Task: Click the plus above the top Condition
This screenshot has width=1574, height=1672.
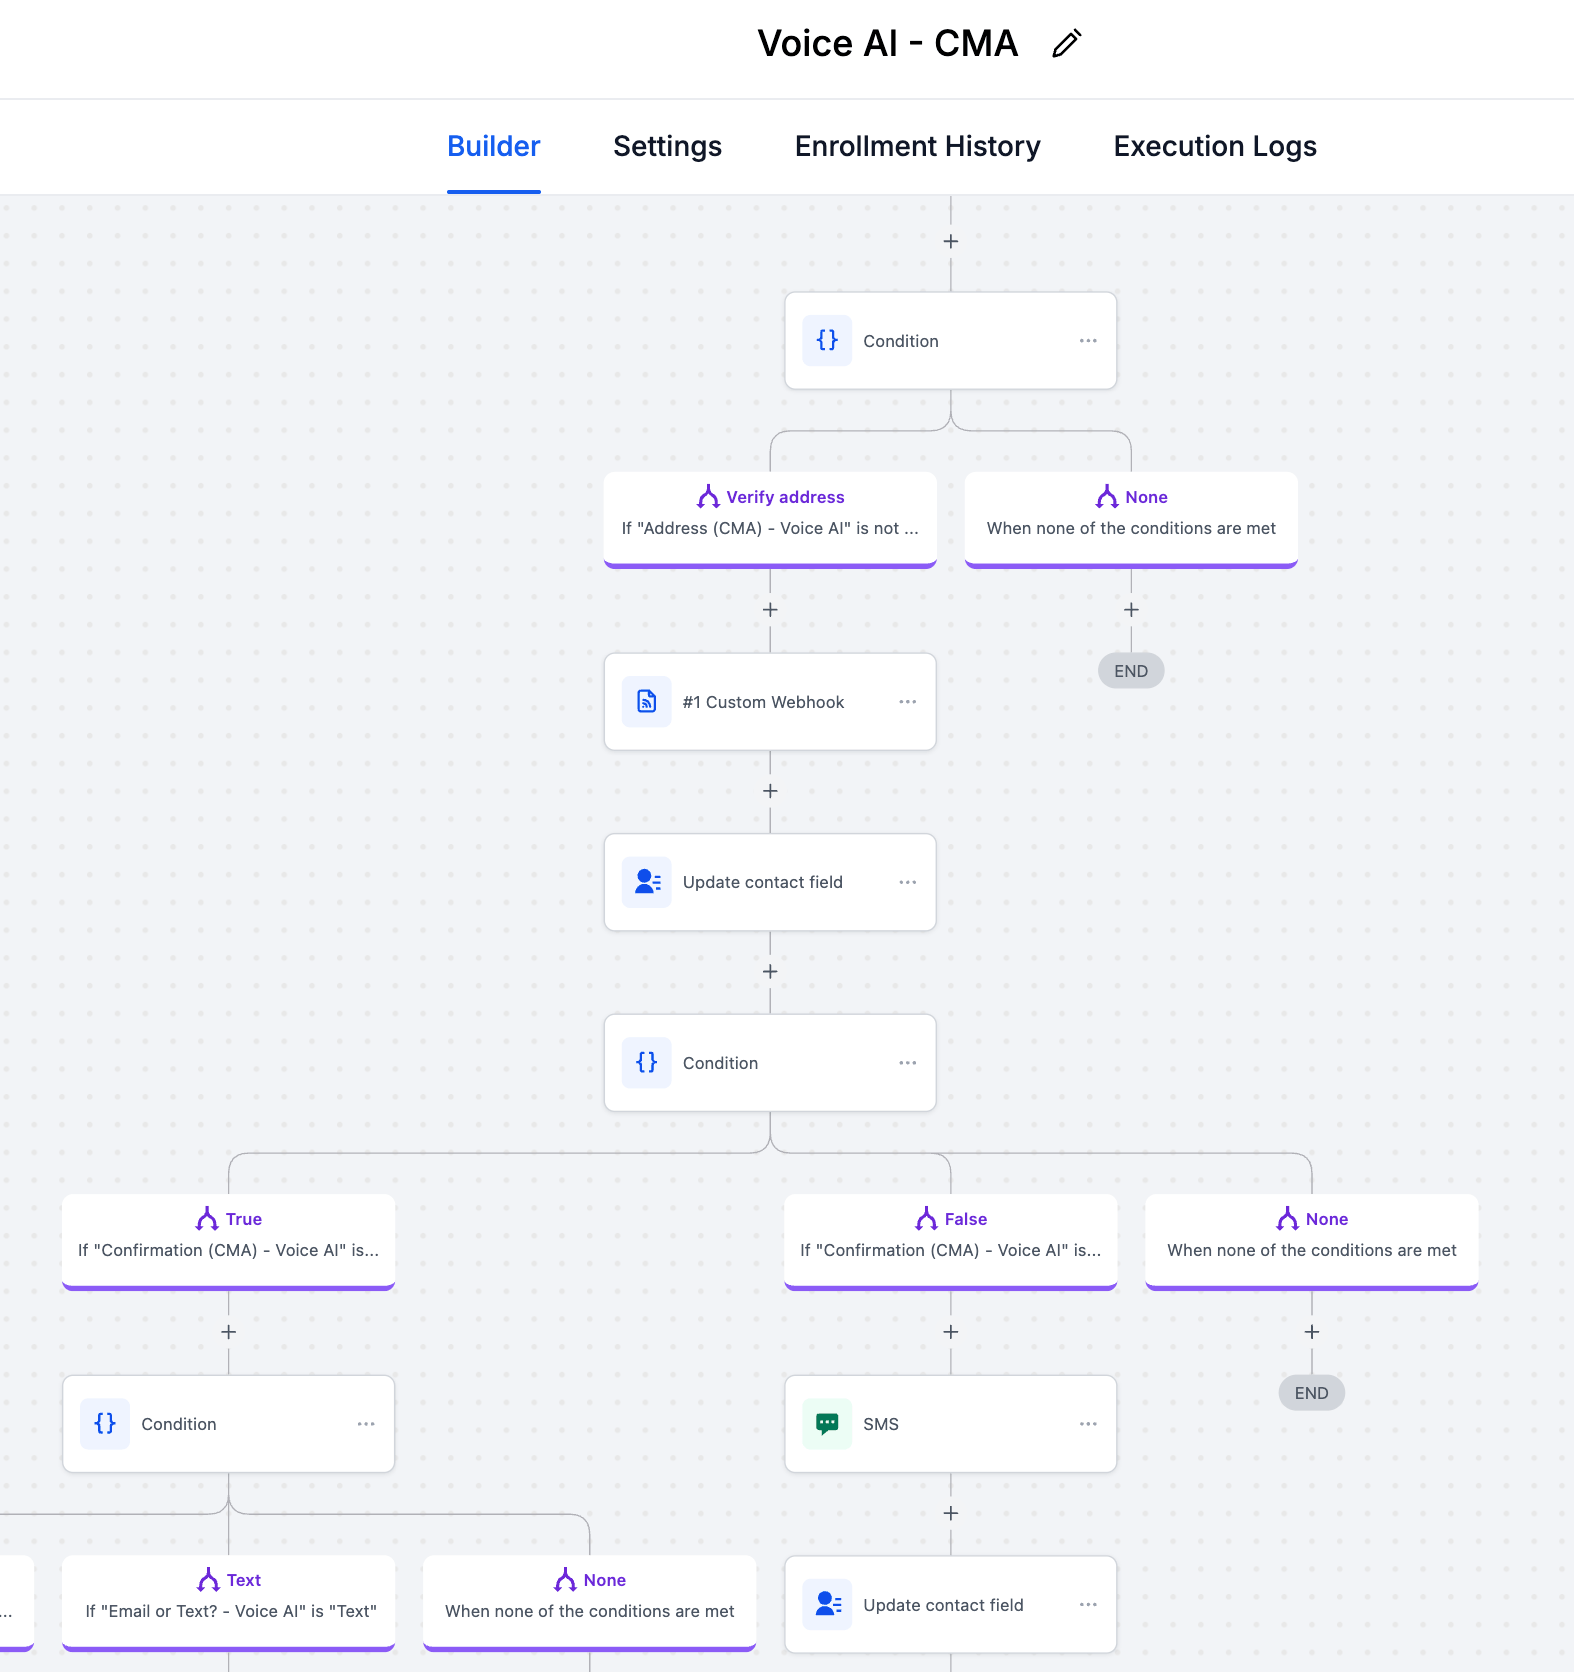Action: 951,242
